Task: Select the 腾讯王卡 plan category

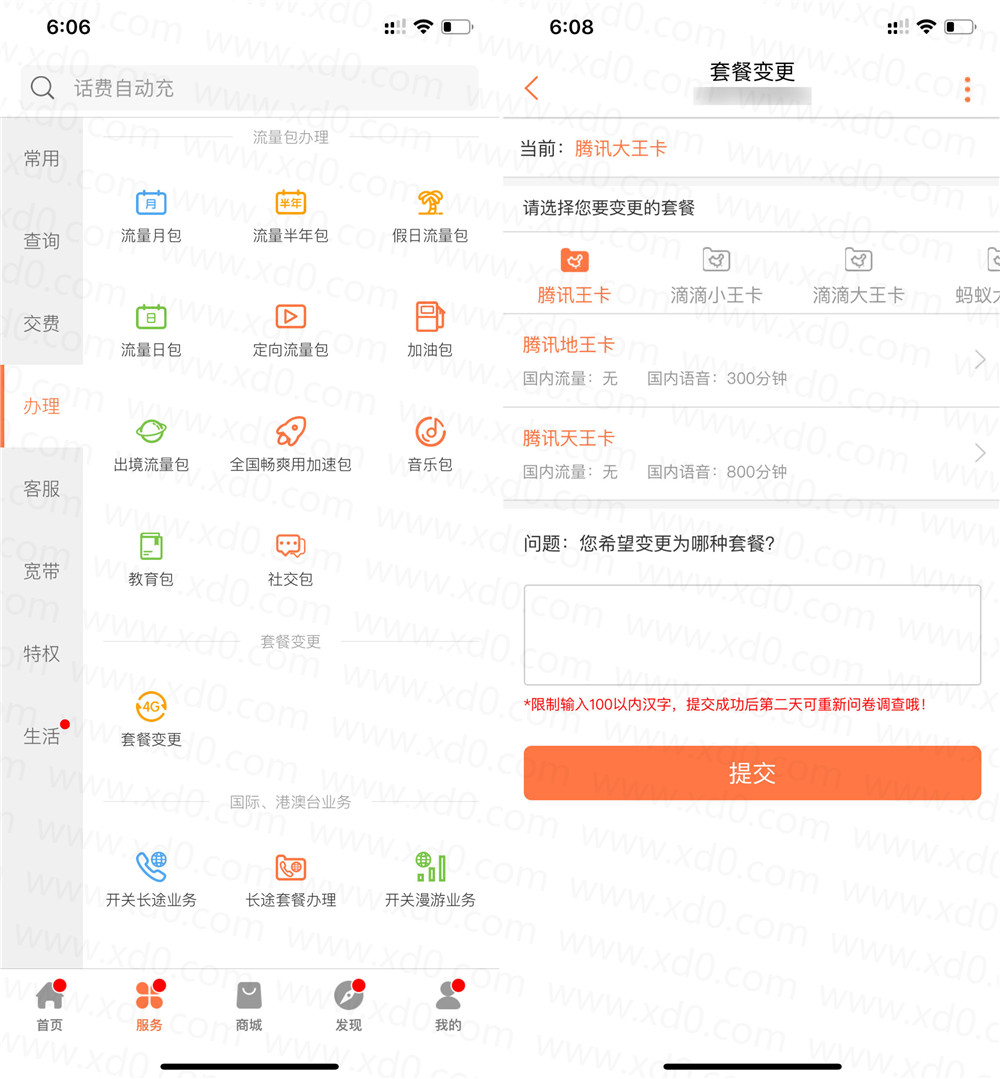Action: click(x=574, y=277)
